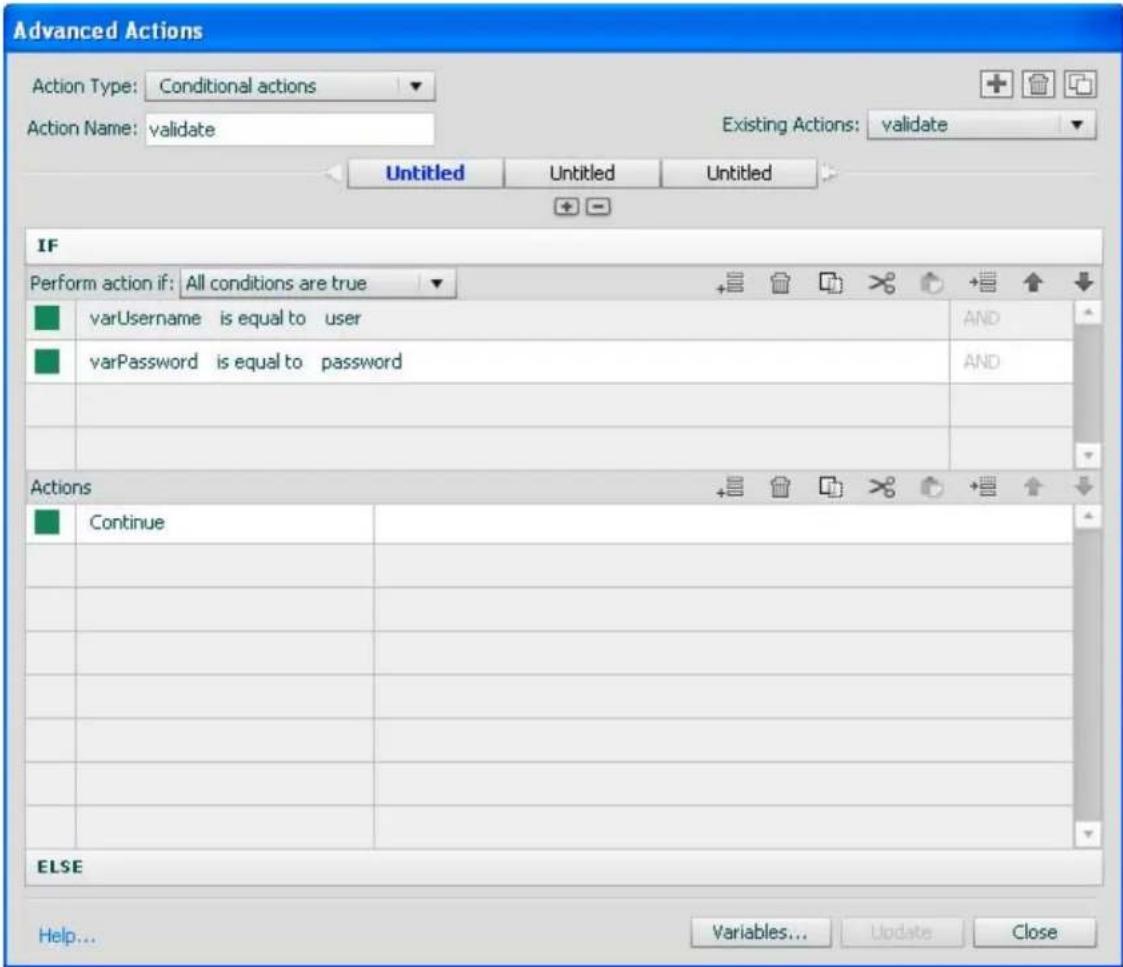Move the action up in Actions toolbar

point(1033,487)
